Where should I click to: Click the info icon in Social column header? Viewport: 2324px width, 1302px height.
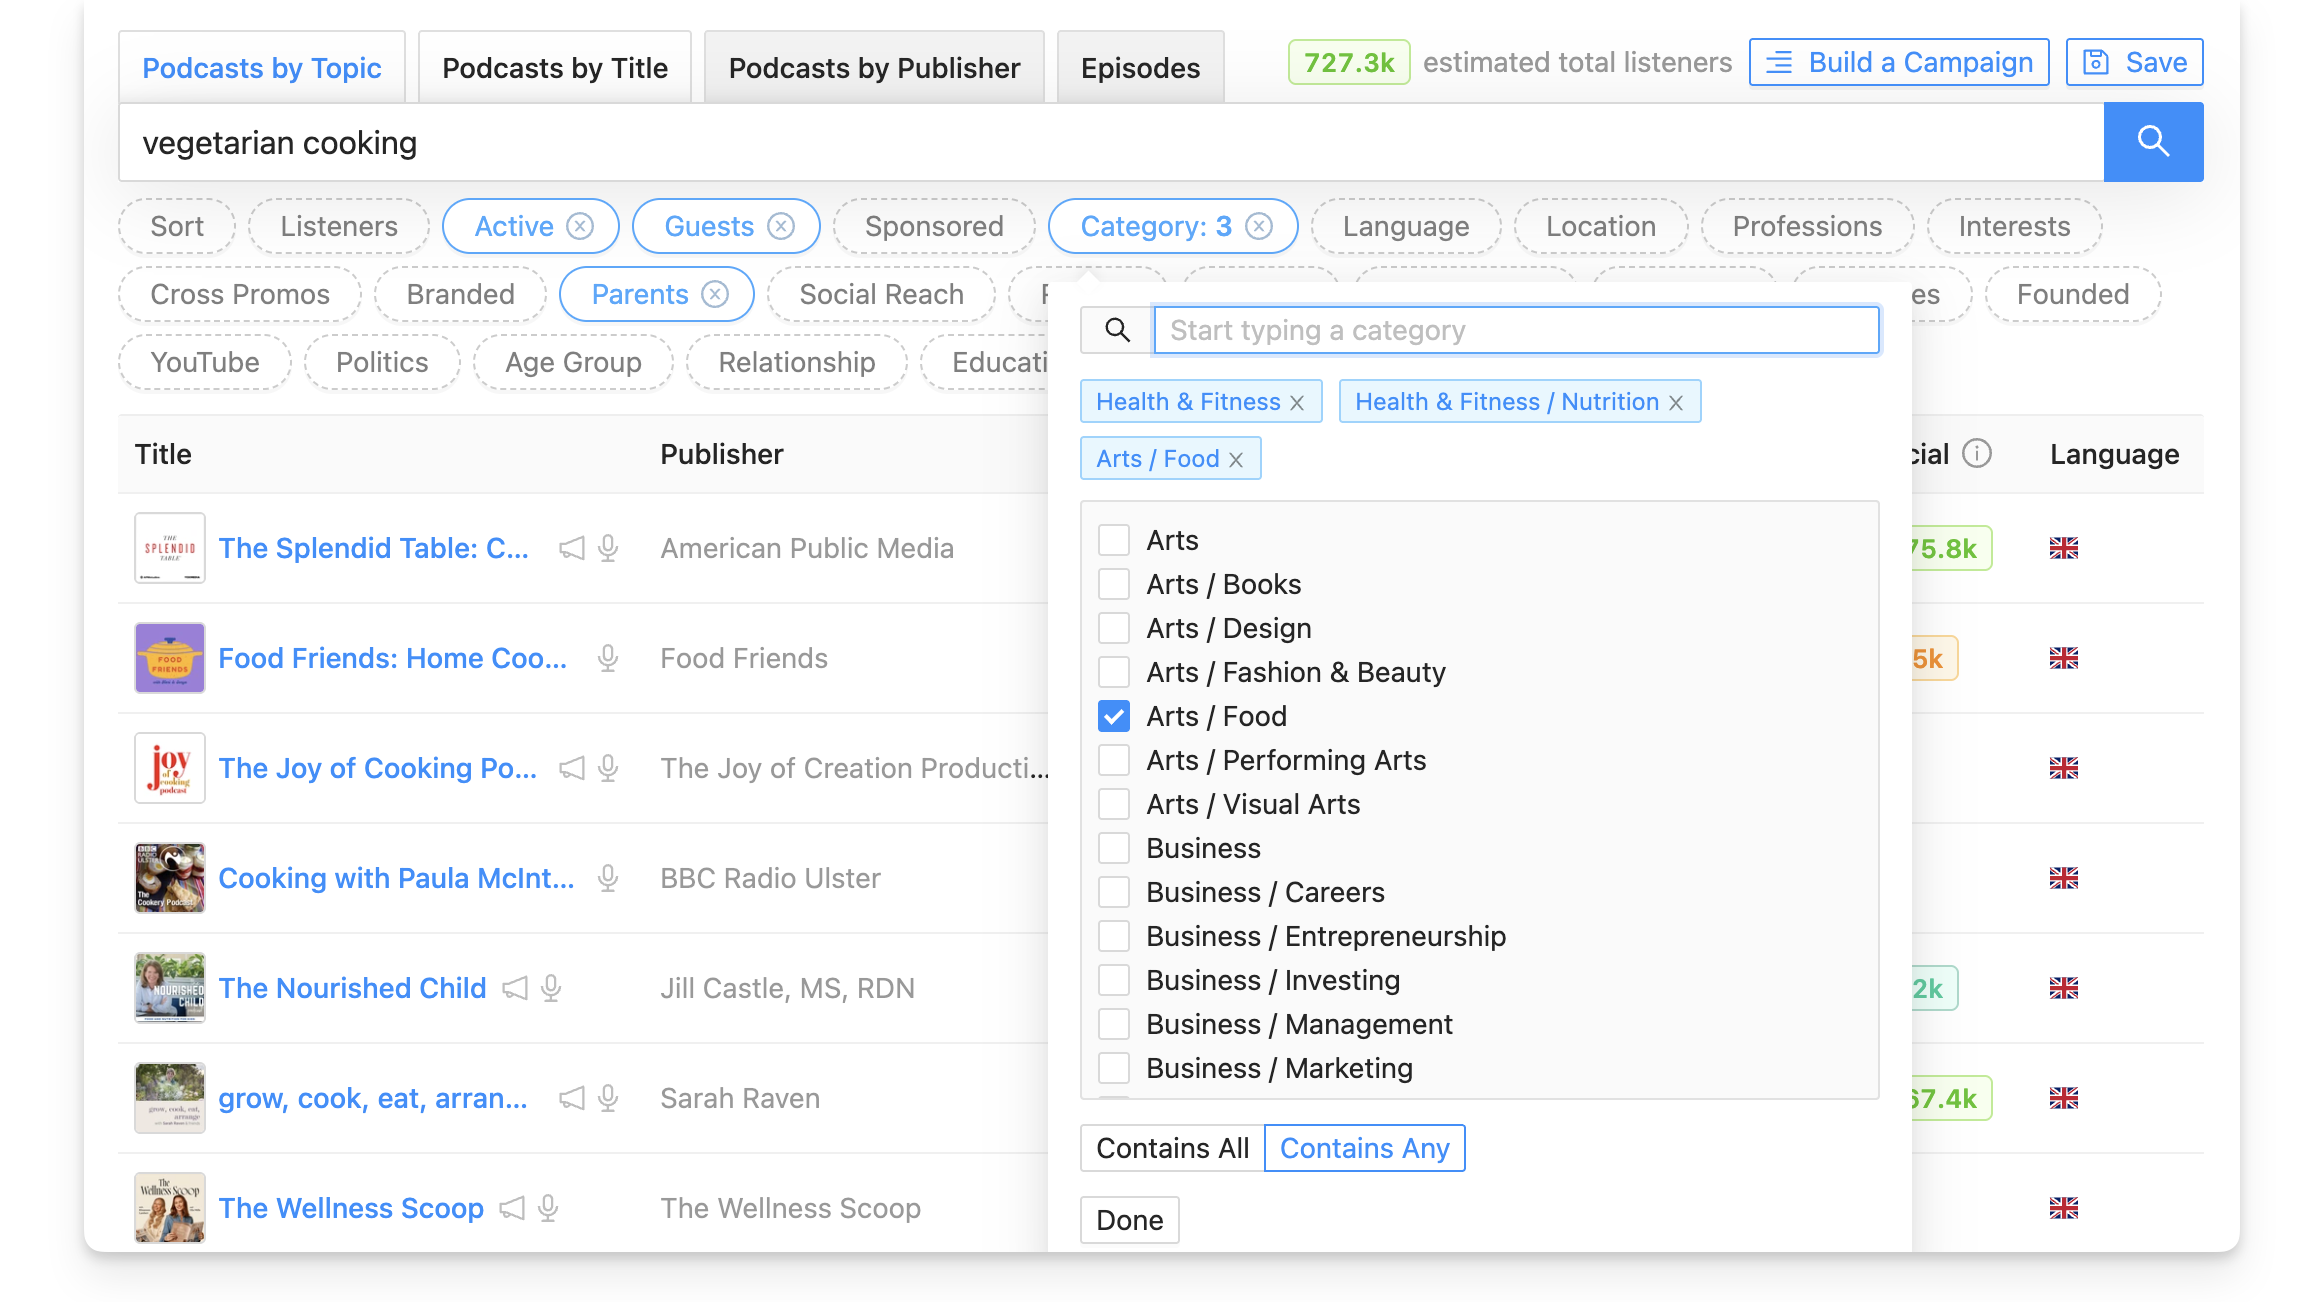[x=1976, y=454]
